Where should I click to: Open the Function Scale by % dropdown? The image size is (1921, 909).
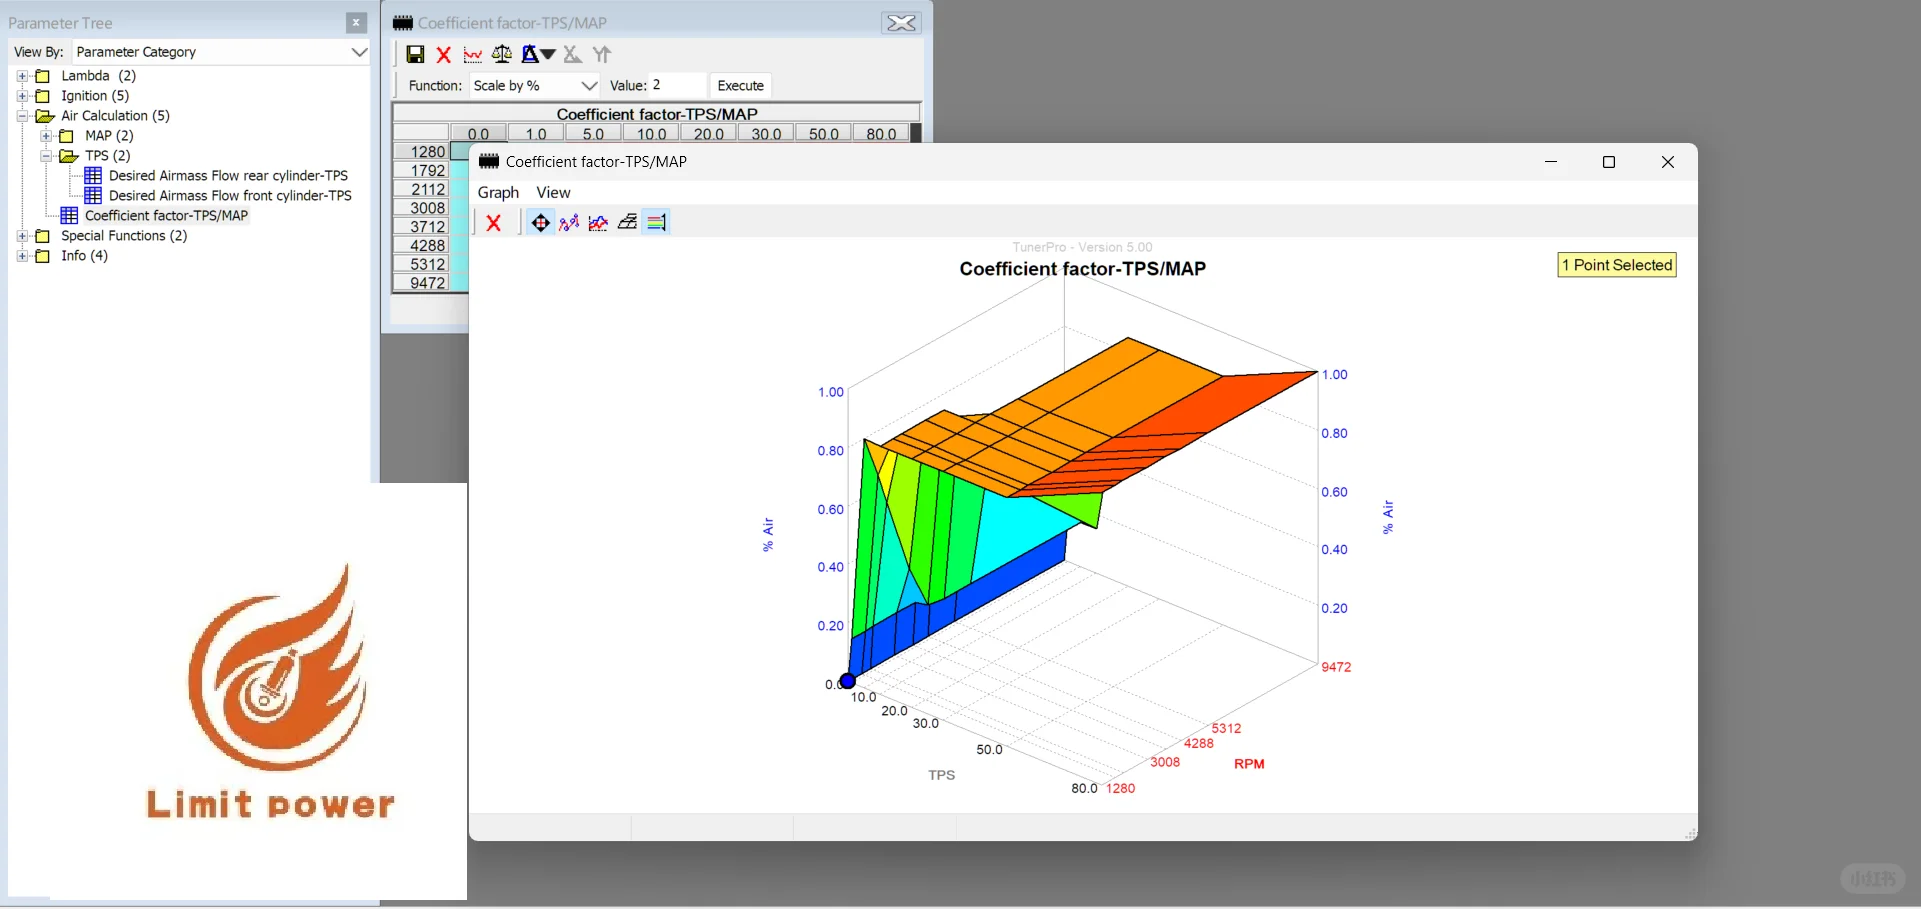(x=589, y=86)
